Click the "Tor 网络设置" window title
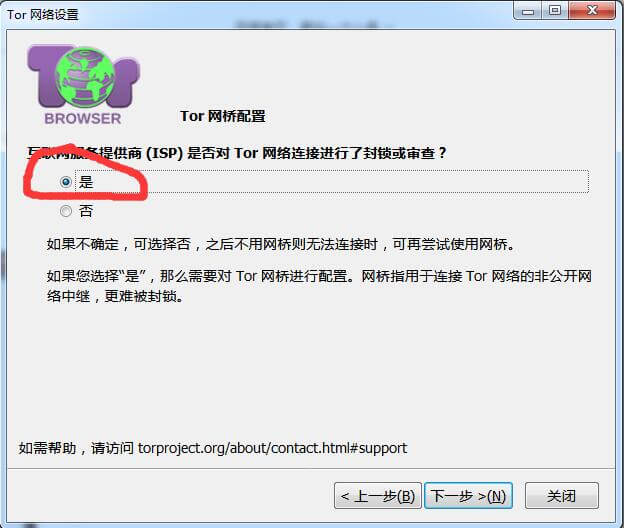This screenshot has height=528, width=624. pos(43,15)
